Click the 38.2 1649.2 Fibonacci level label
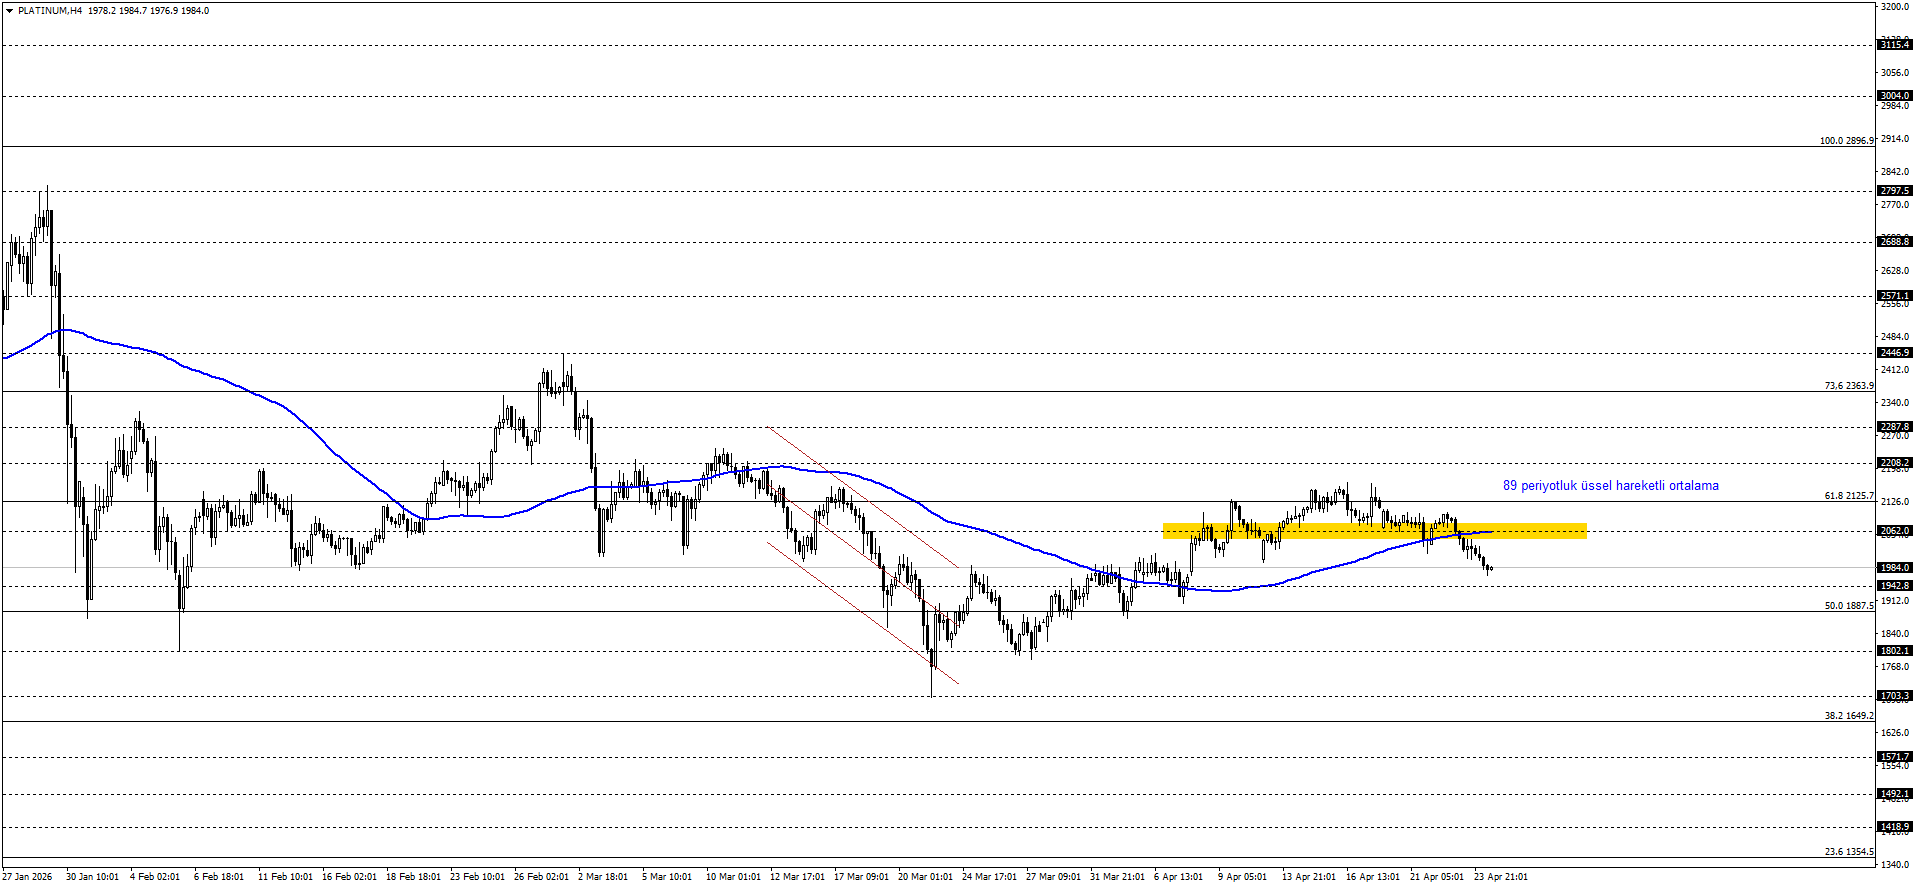 [1849, 716]
